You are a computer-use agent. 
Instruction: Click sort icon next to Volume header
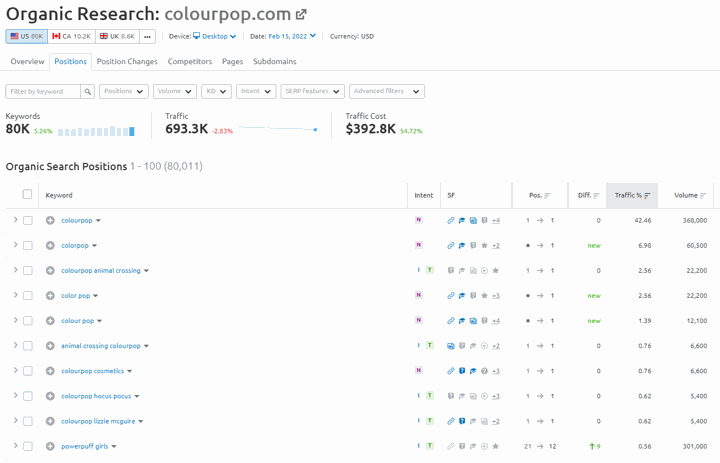[703, 196]
